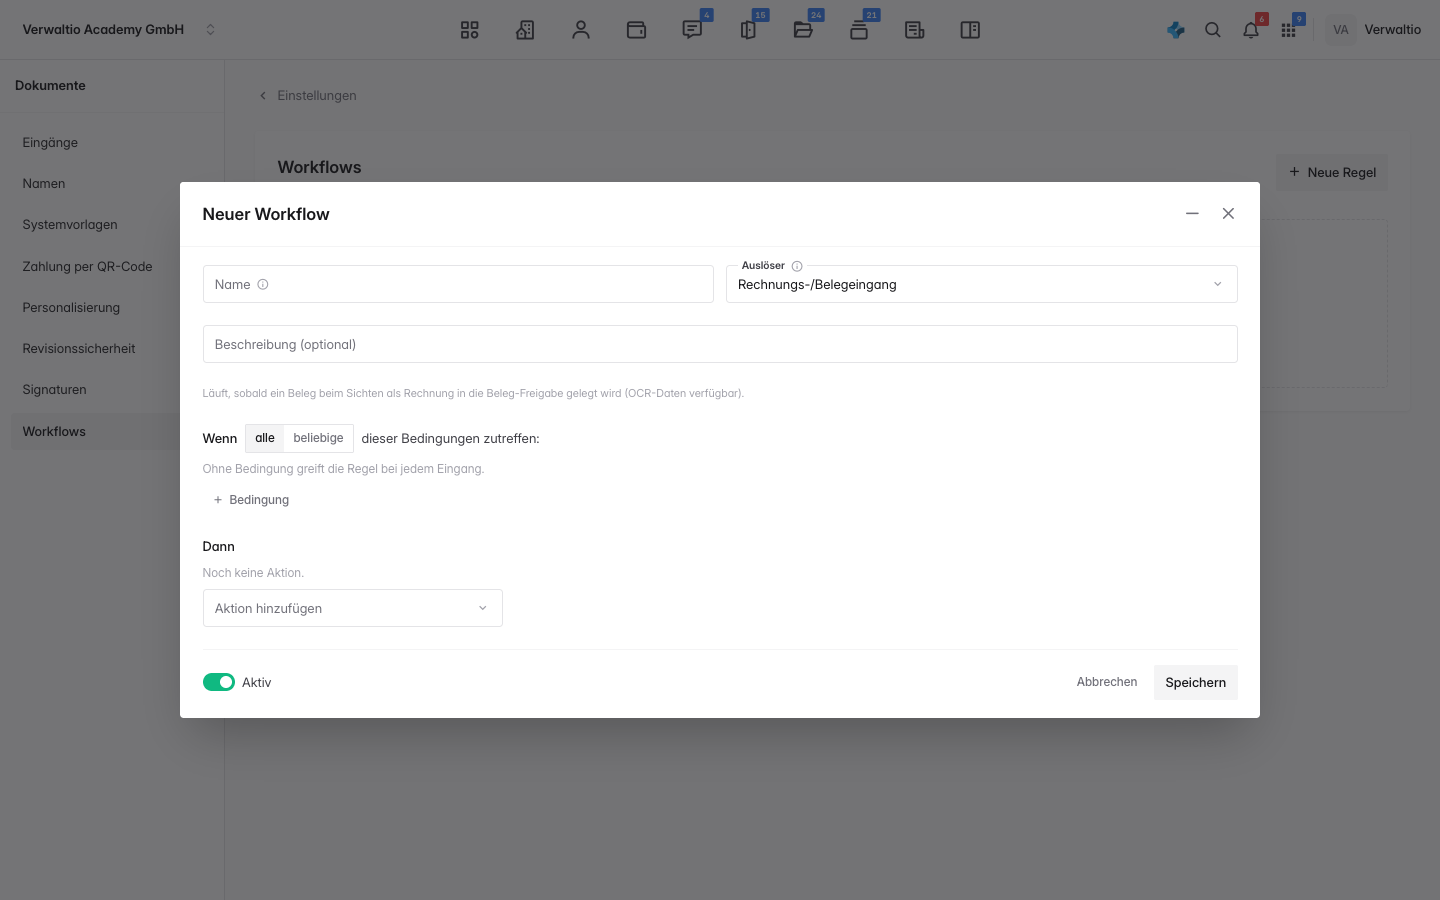Open Revisionssicherheit in the sidebar
1440x900 pixels.
pos(112,349)
